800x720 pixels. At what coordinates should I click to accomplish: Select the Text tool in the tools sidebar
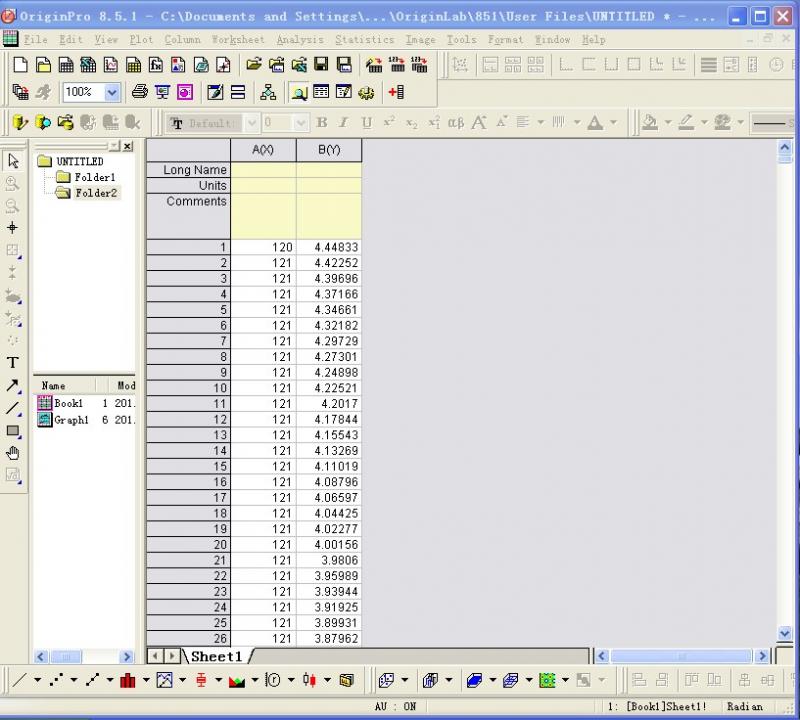tap(13, 363)
